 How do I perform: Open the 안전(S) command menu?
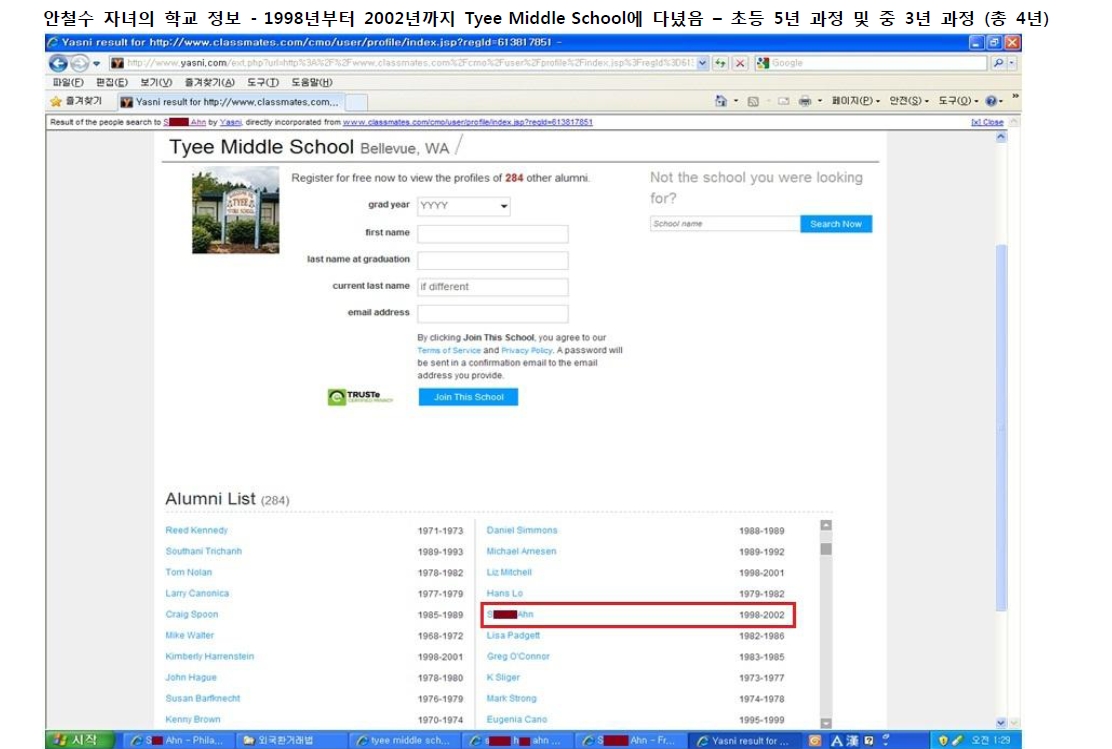click(908, 101)
